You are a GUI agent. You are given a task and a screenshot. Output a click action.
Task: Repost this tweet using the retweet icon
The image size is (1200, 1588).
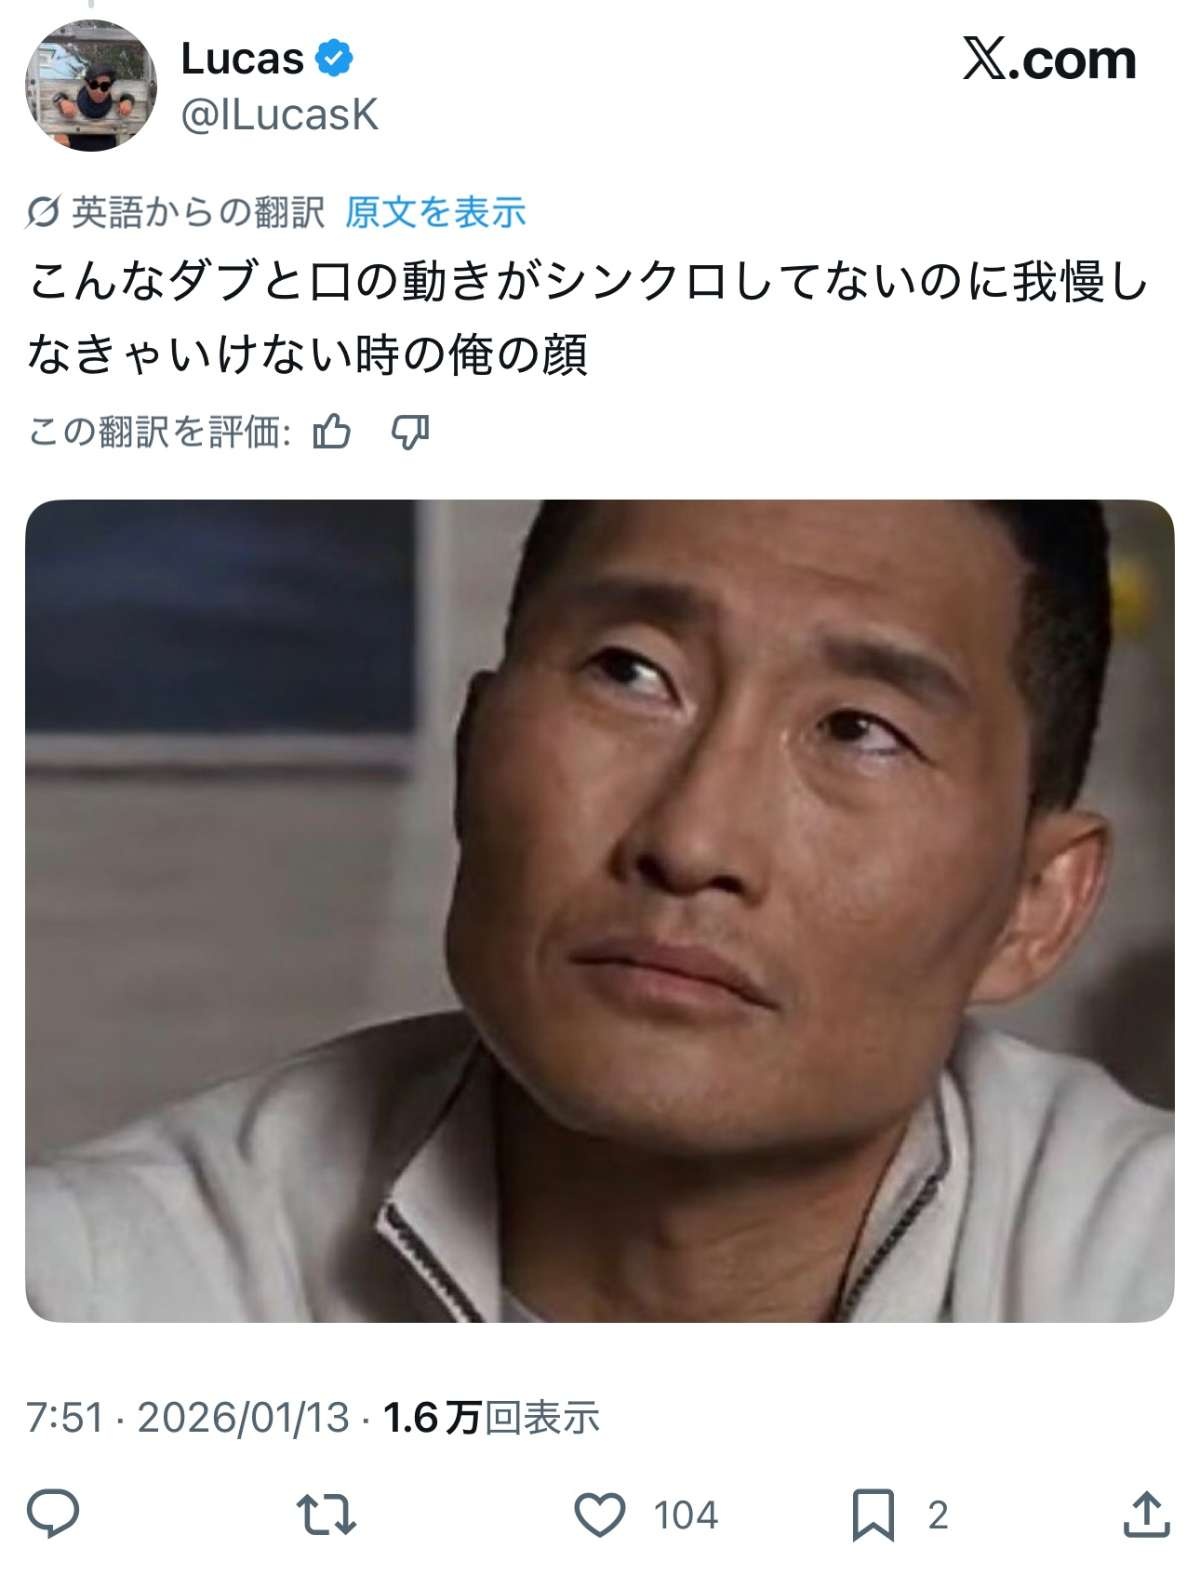click(x=327, y=1515)
